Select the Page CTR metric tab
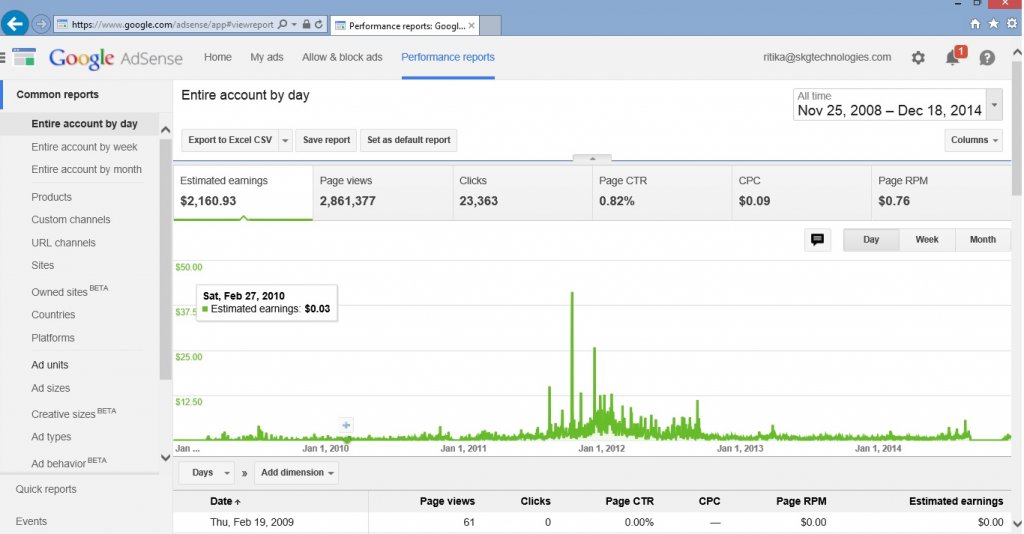The height and width of the screenshot is (534, 1024). 662,192
